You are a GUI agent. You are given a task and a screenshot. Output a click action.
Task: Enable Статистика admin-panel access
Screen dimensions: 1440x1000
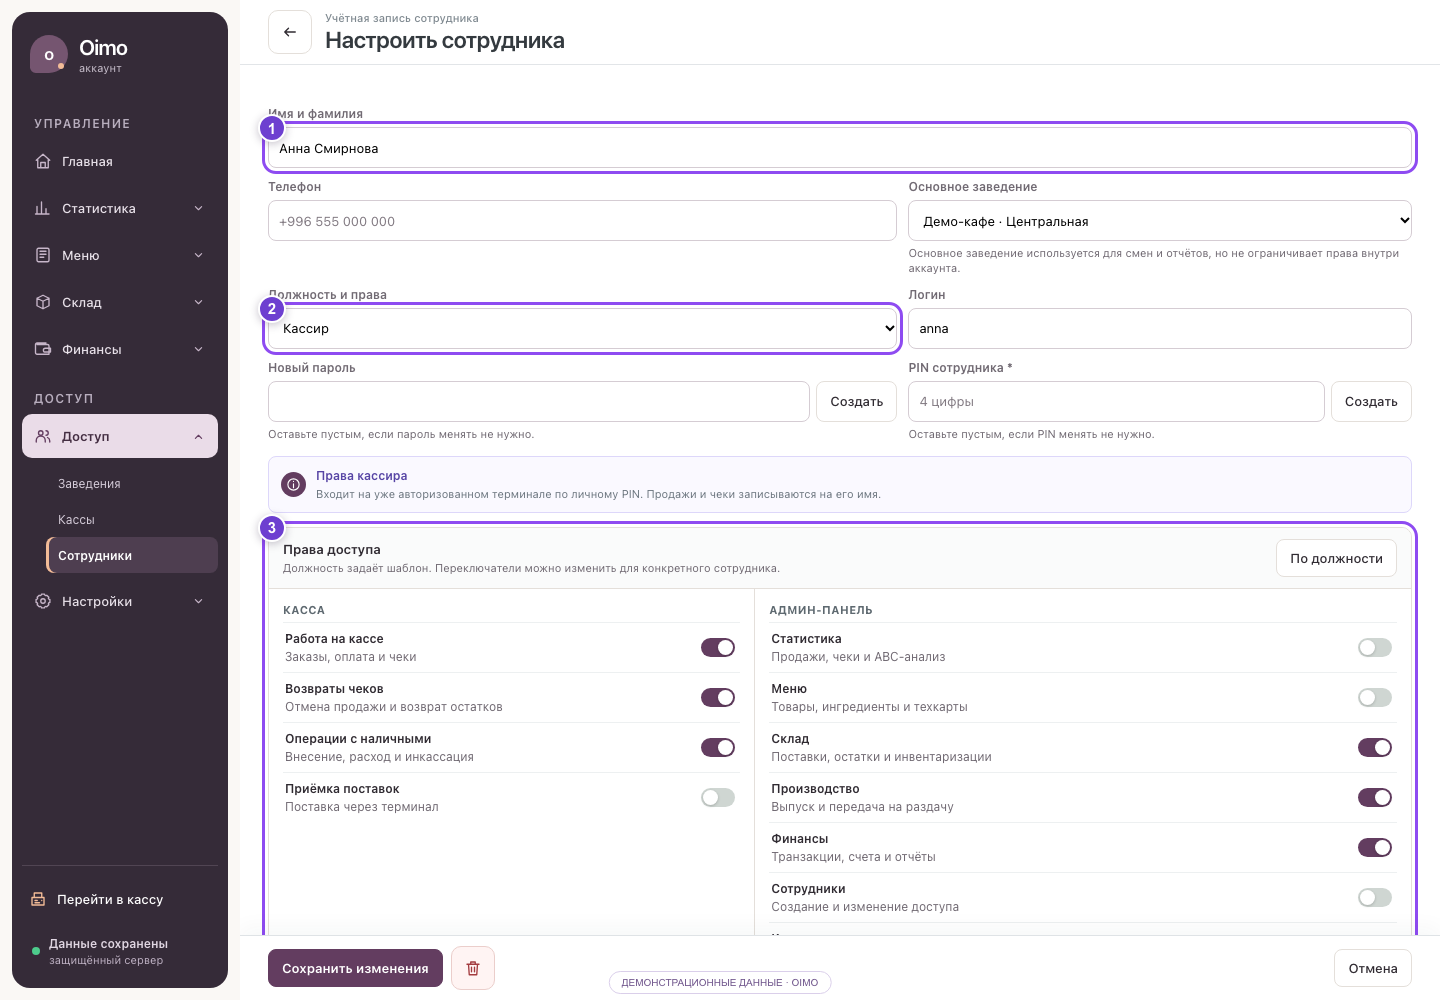pos(1375,647)
